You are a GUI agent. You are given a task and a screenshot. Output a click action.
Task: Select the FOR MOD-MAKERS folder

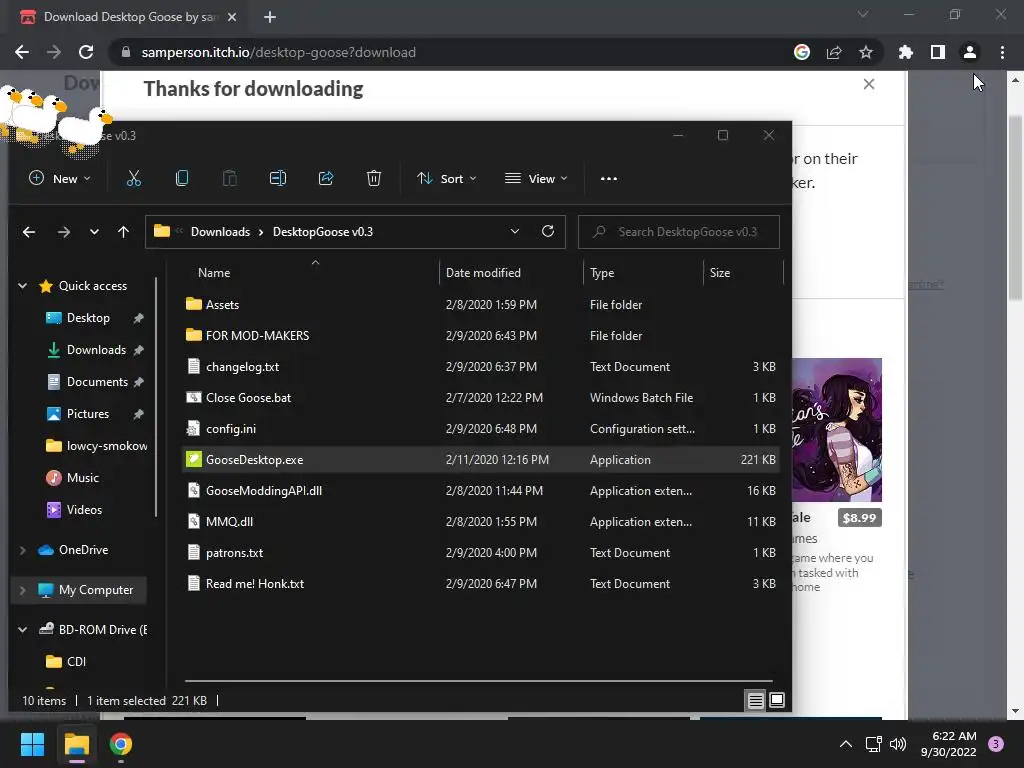pyautogui.click(x=481, y=336)
